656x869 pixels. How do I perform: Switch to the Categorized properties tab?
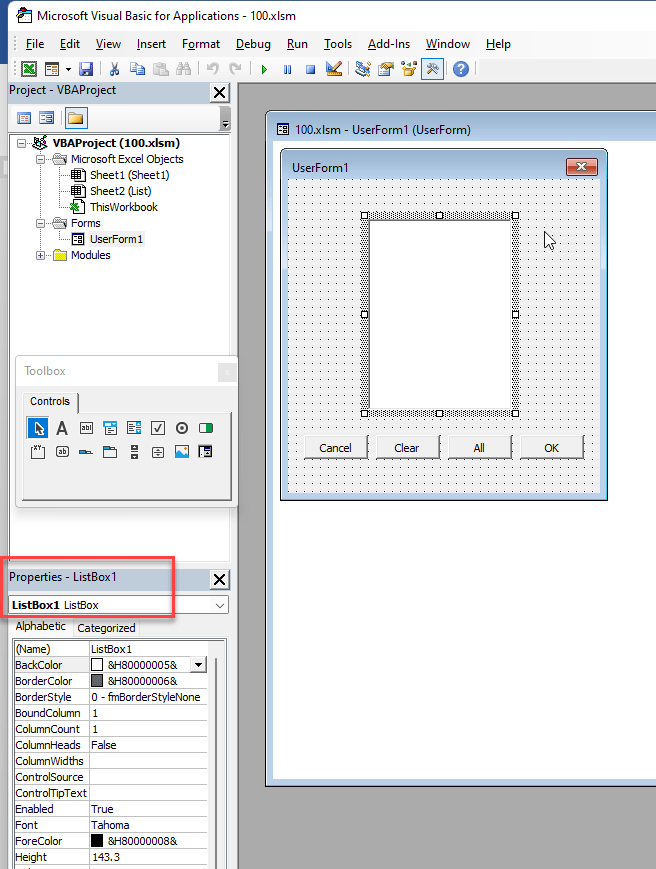click(106, 628)
